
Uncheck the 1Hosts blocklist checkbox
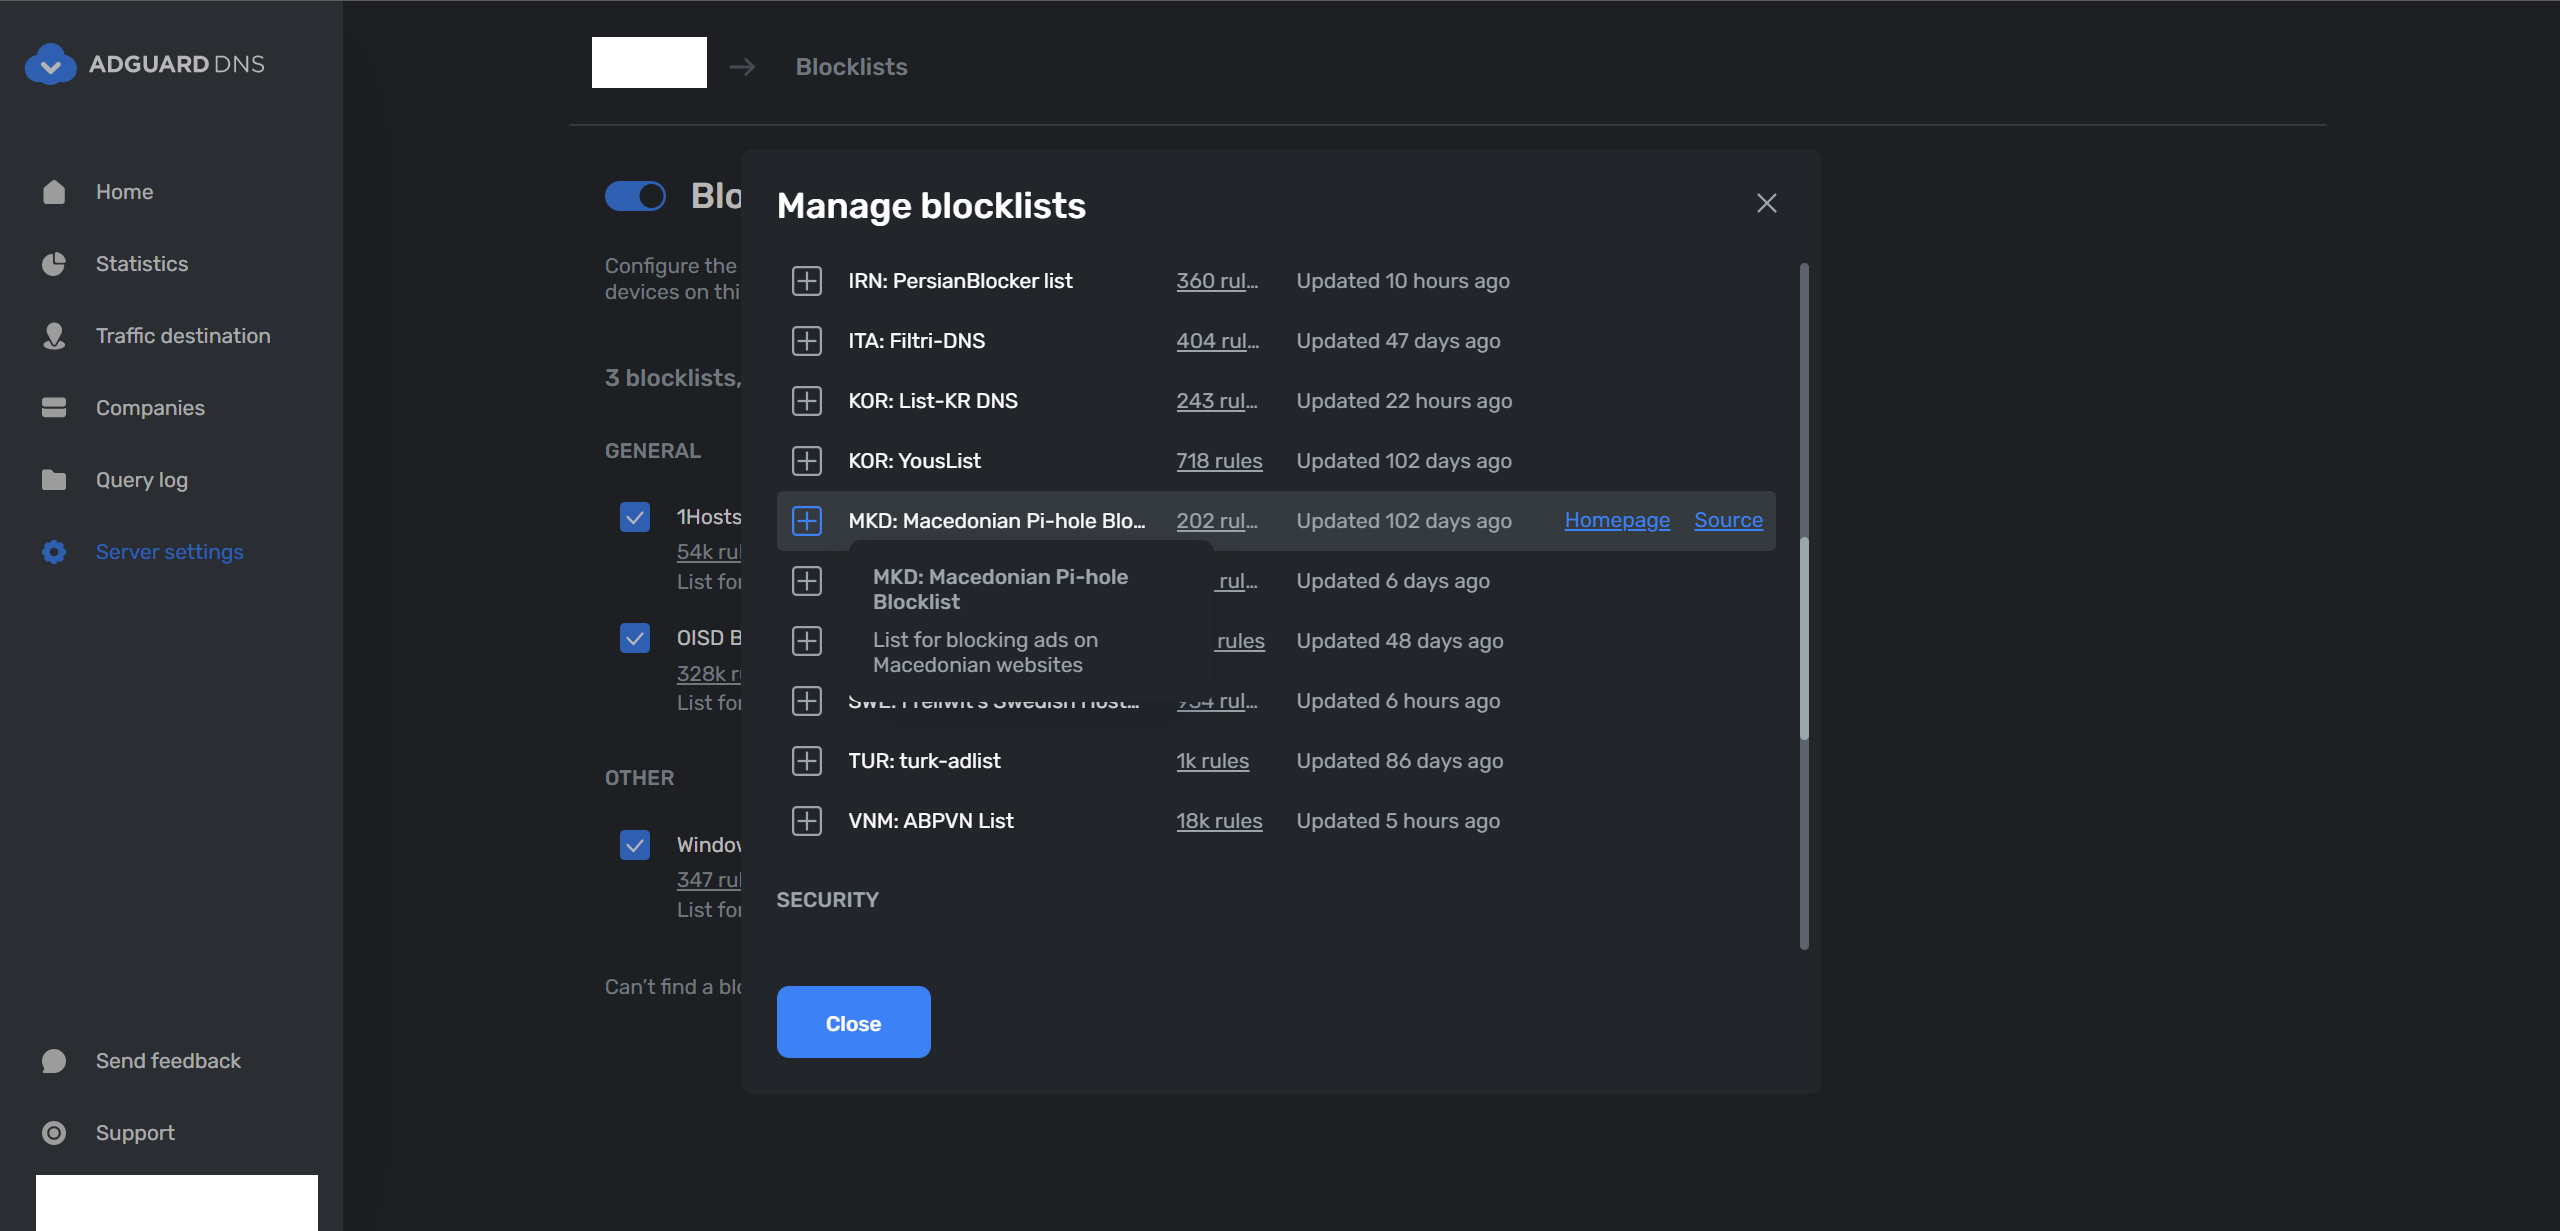point(635,517)
